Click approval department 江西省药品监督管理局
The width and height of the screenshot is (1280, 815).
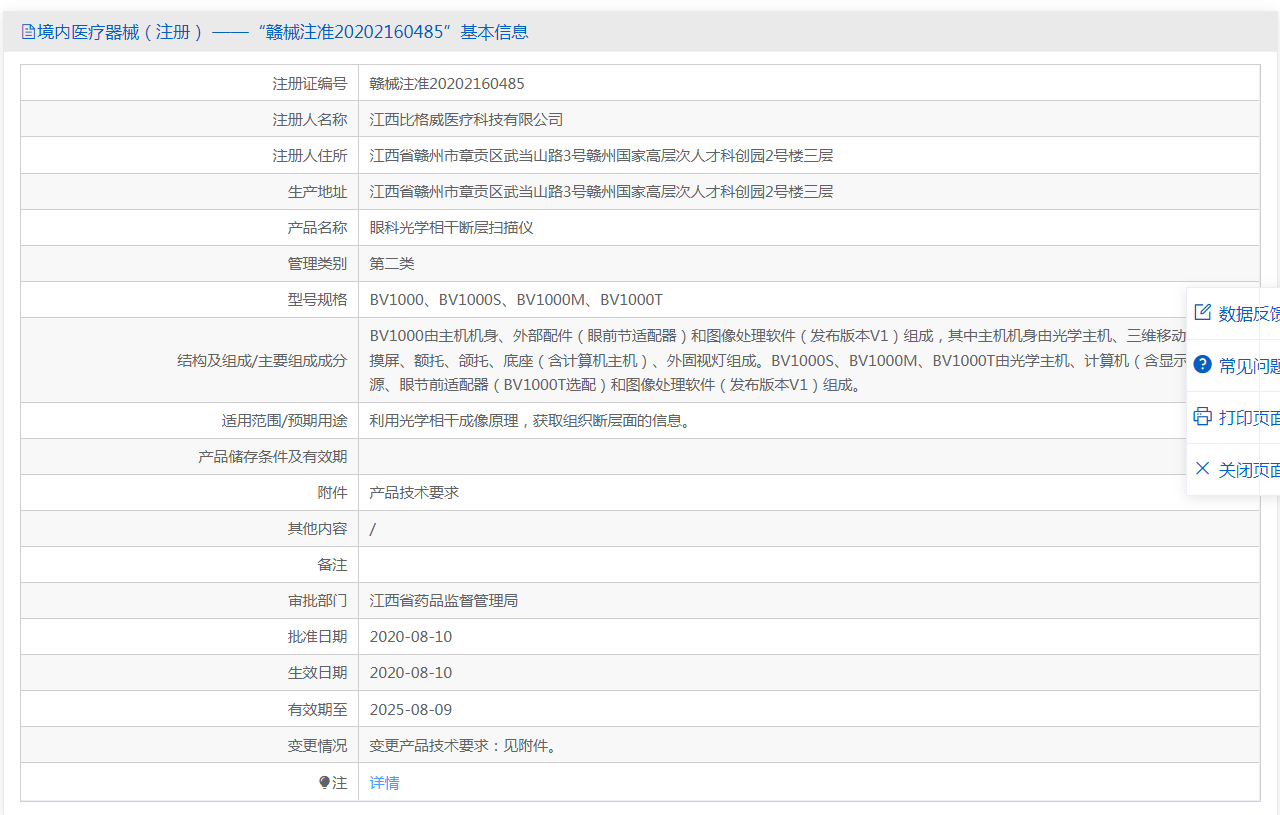point(444,600)
